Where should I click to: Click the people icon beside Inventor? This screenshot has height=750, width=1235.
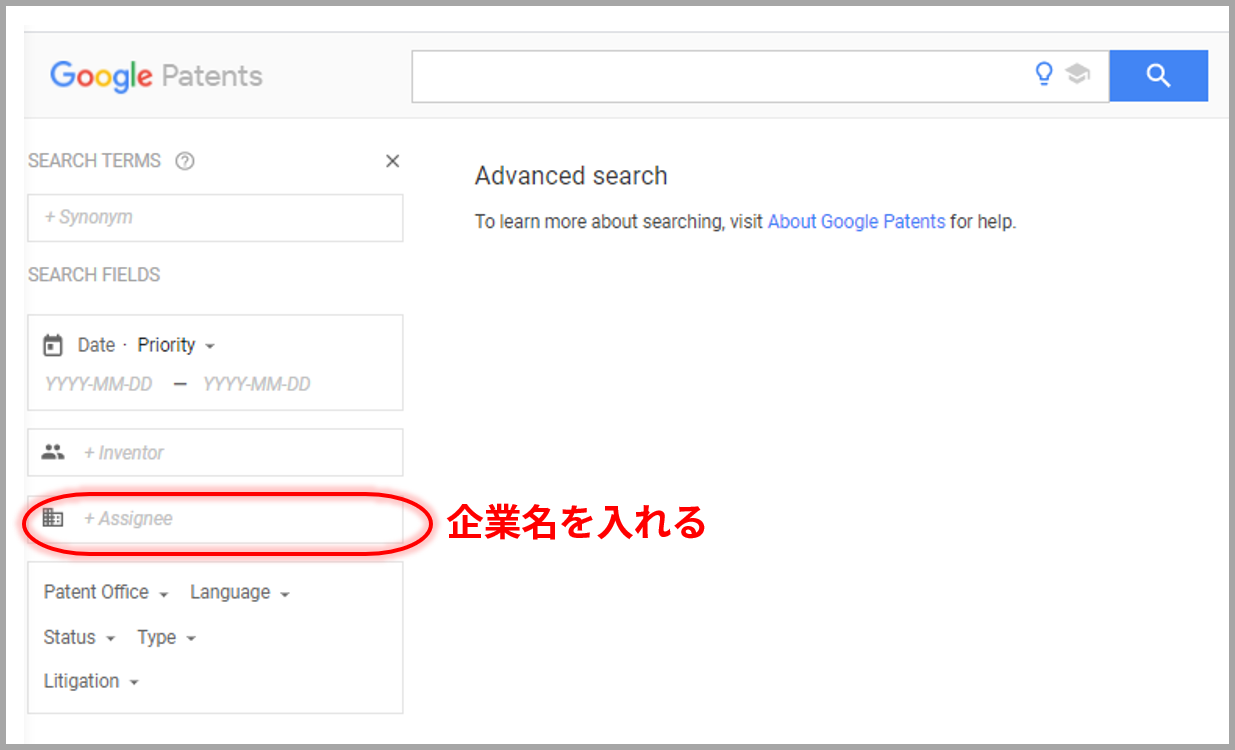click(53, 452)
